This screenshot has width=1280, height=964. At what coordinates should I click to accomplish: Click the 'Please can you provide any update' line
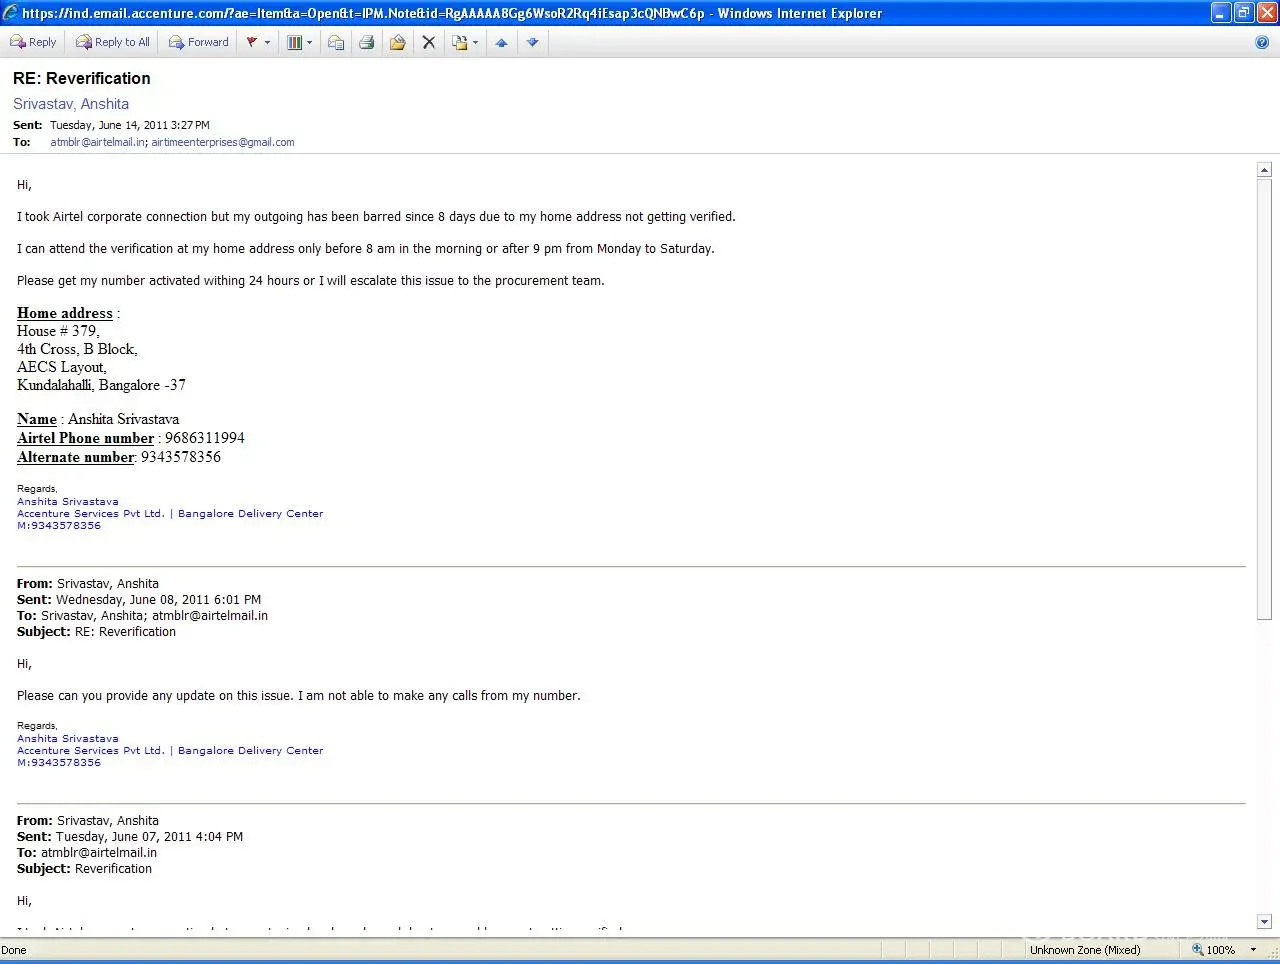click(299, 696)
